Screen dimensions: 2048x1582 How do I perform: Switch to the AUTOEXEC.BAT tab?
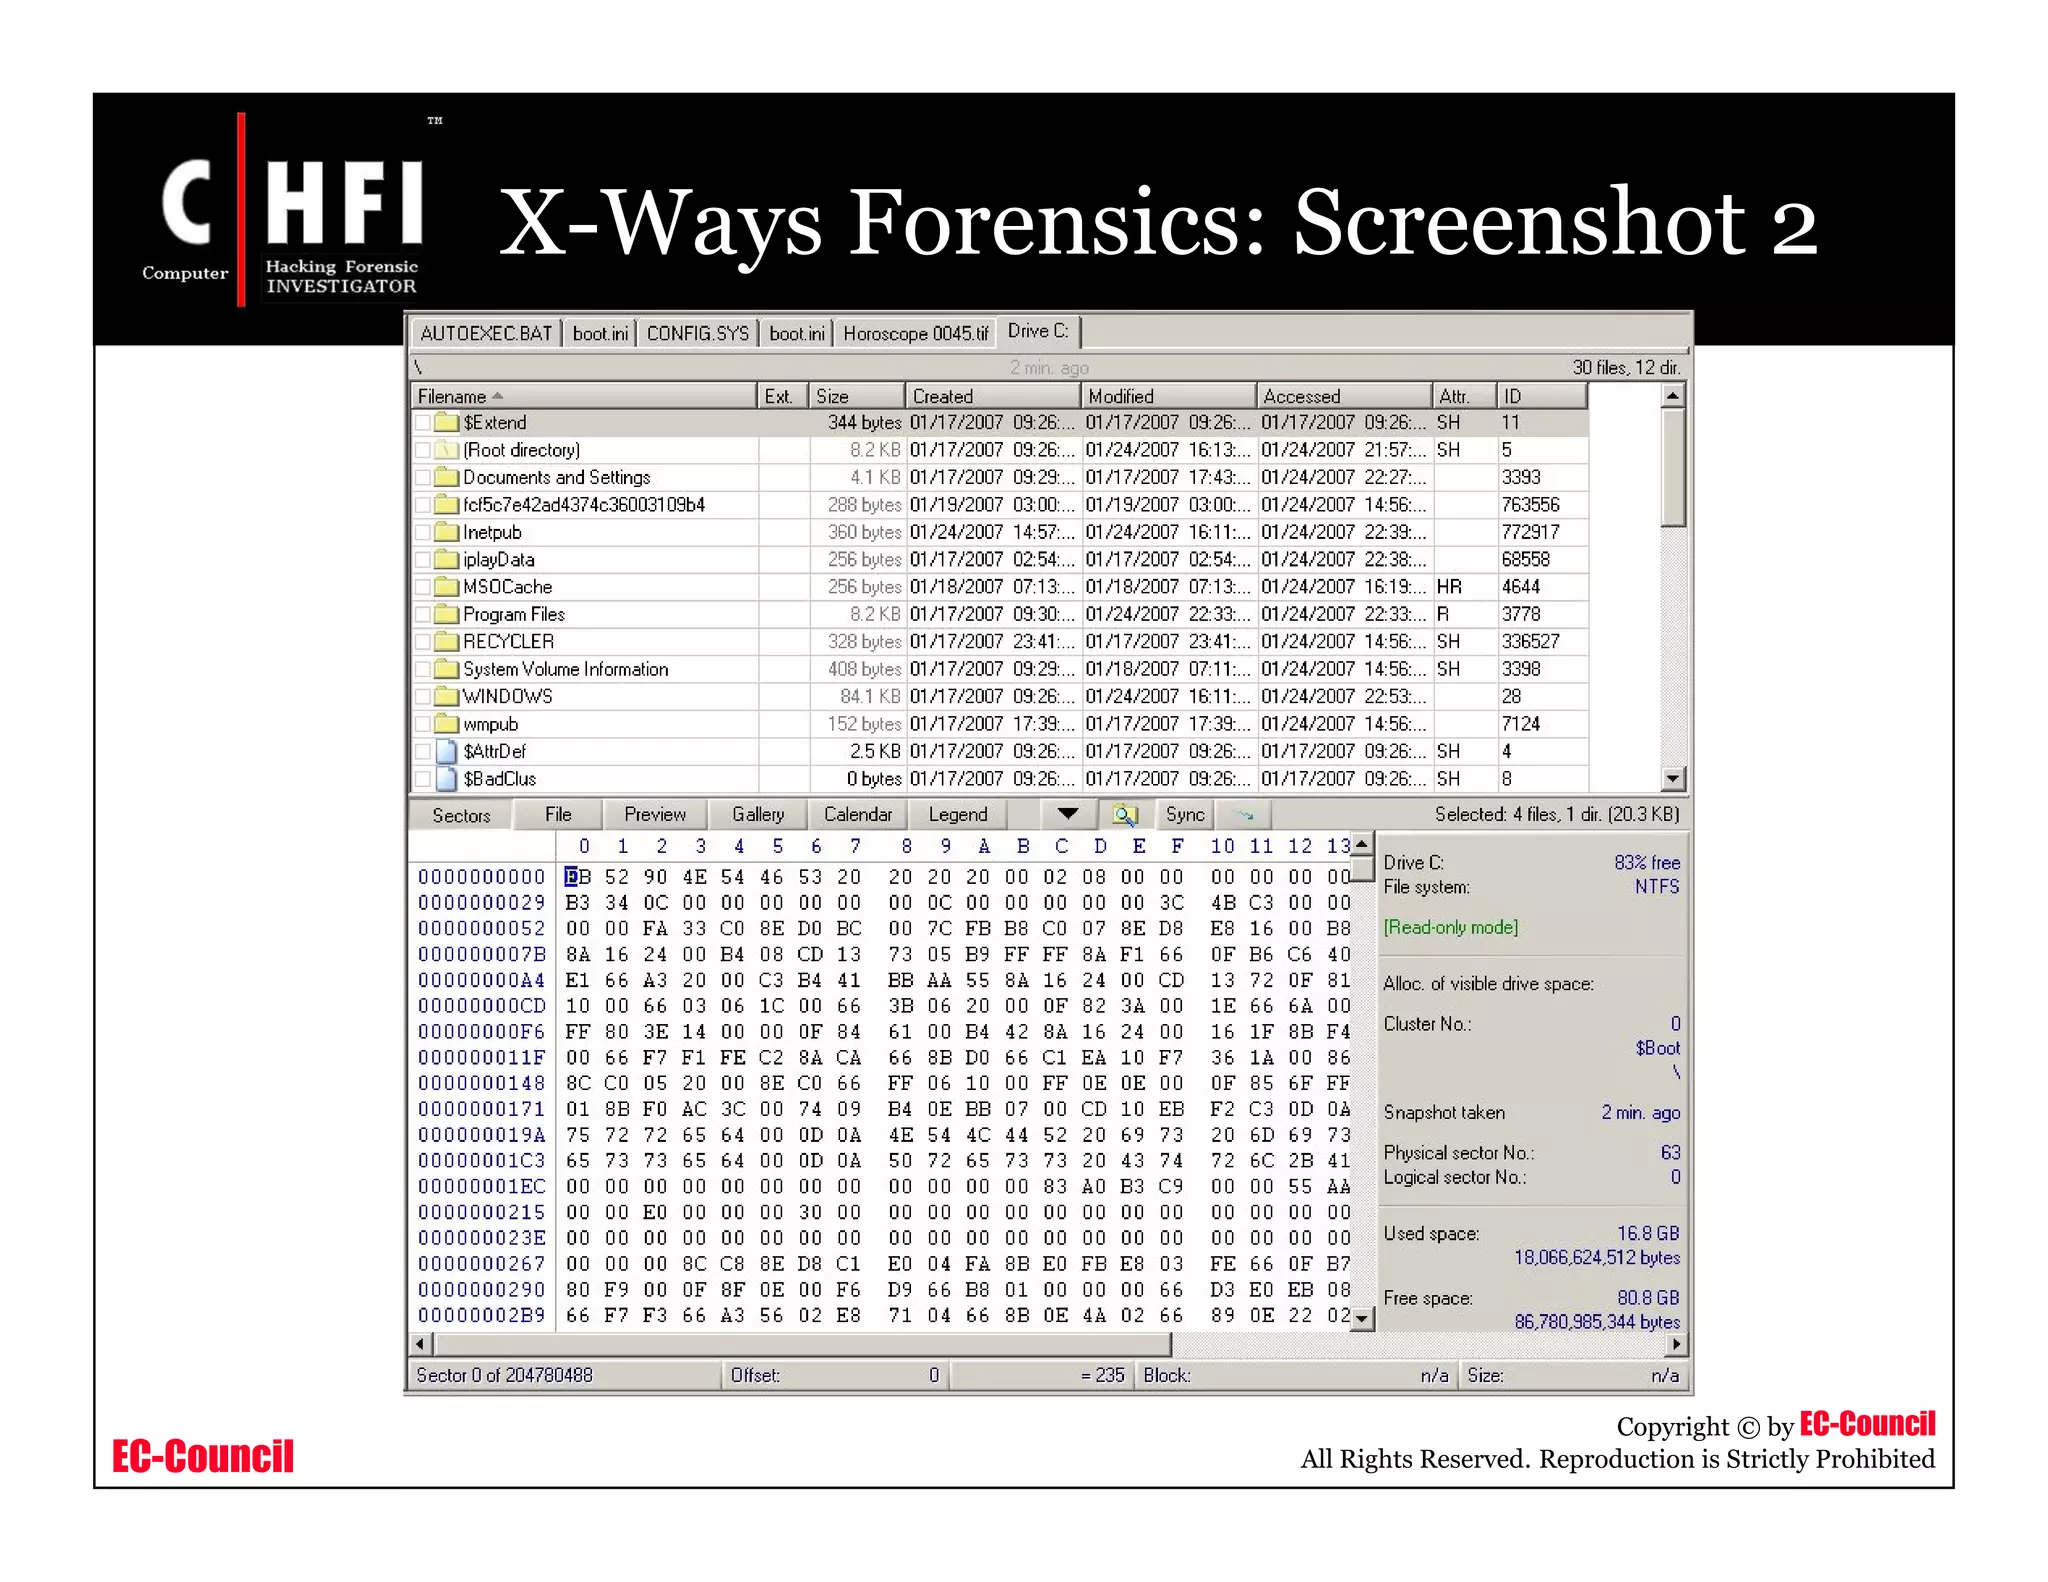(x=486, y=333)
